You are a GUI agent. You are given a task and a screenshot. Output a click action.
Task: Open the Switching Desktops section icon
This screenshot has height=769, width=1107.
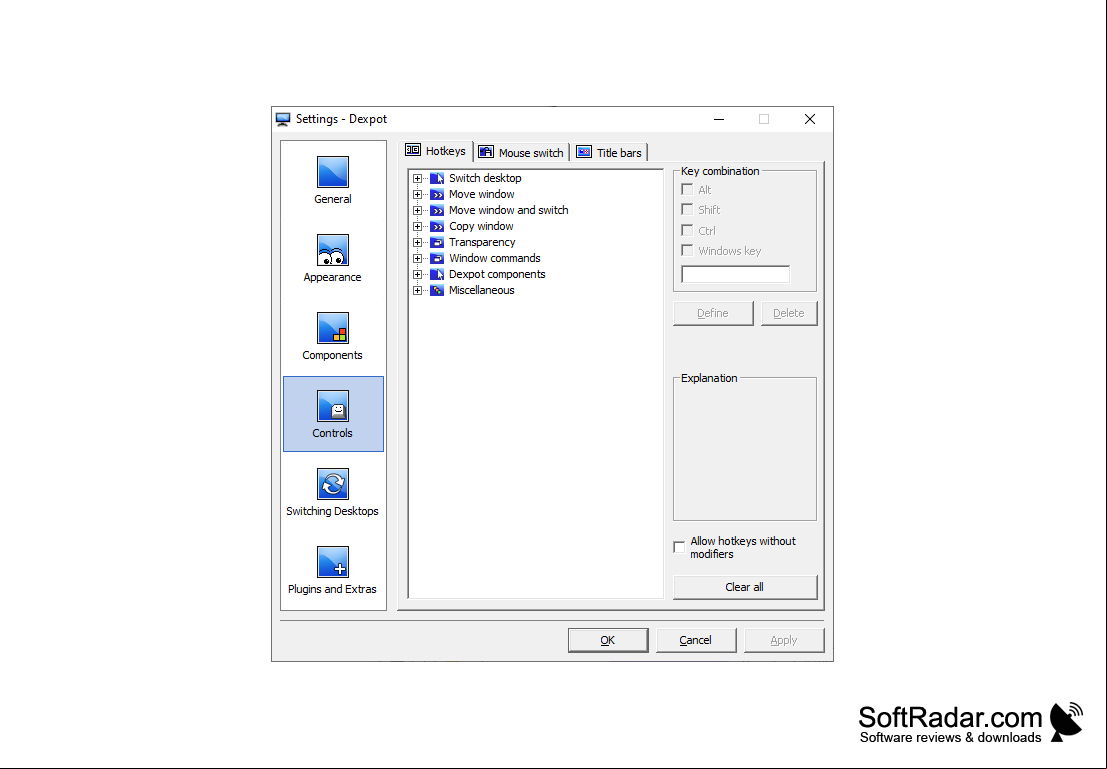pyautogui.click(x=333, y=484)
